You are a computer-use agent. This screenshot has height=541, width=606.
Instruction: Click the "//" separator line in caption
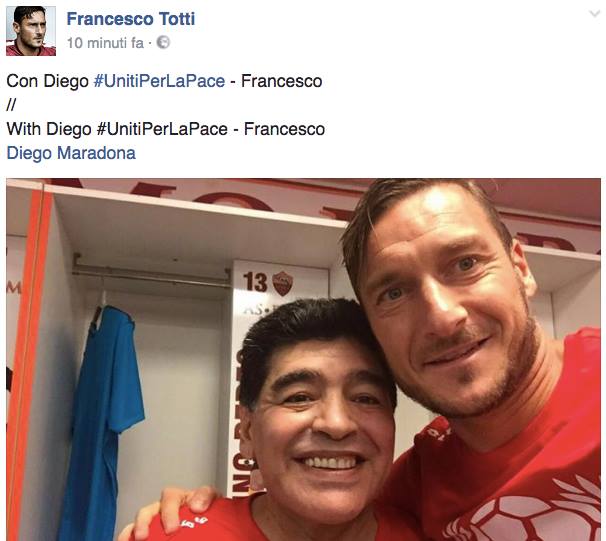11,105
